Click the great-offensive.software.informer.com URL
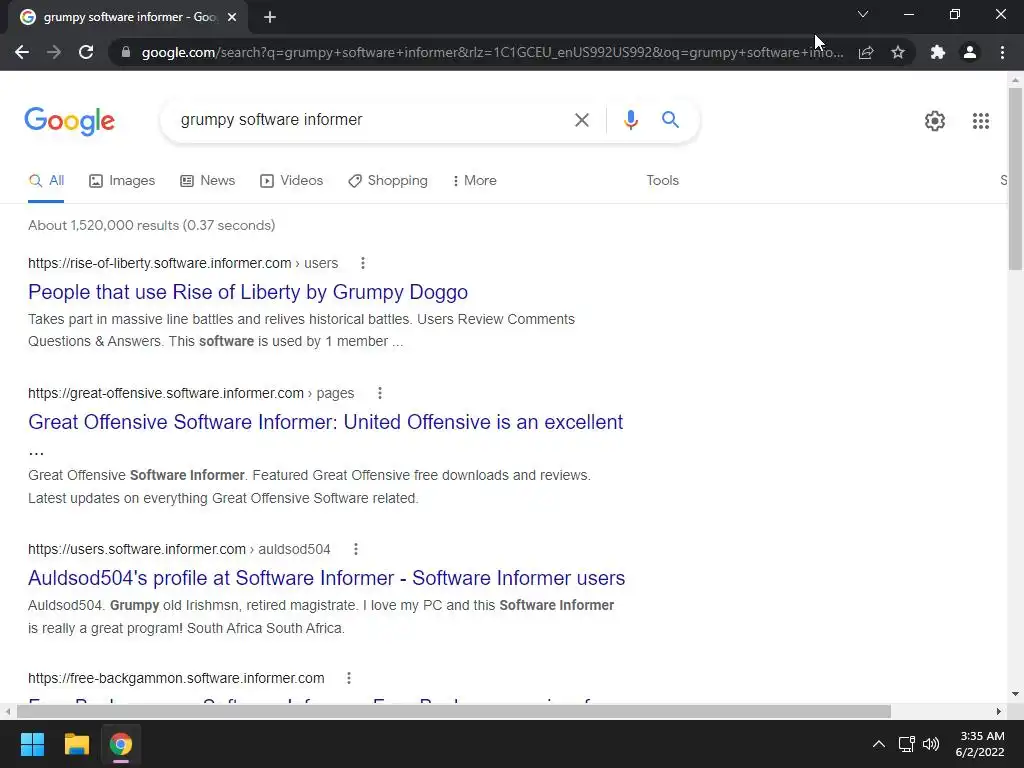 (166, 393)
